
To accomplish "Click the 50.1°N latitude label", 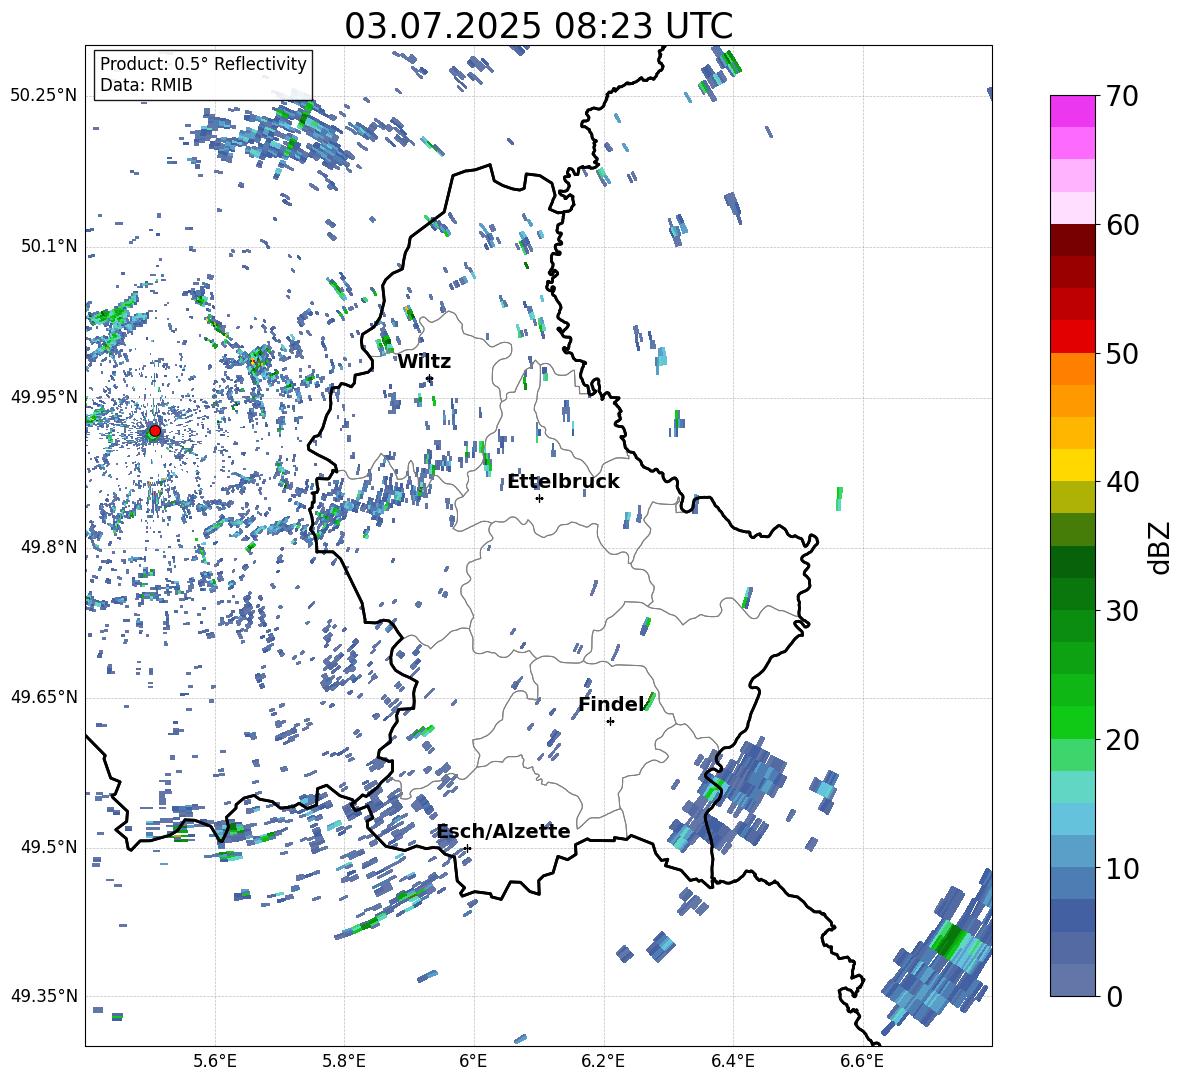I will 49,247.
